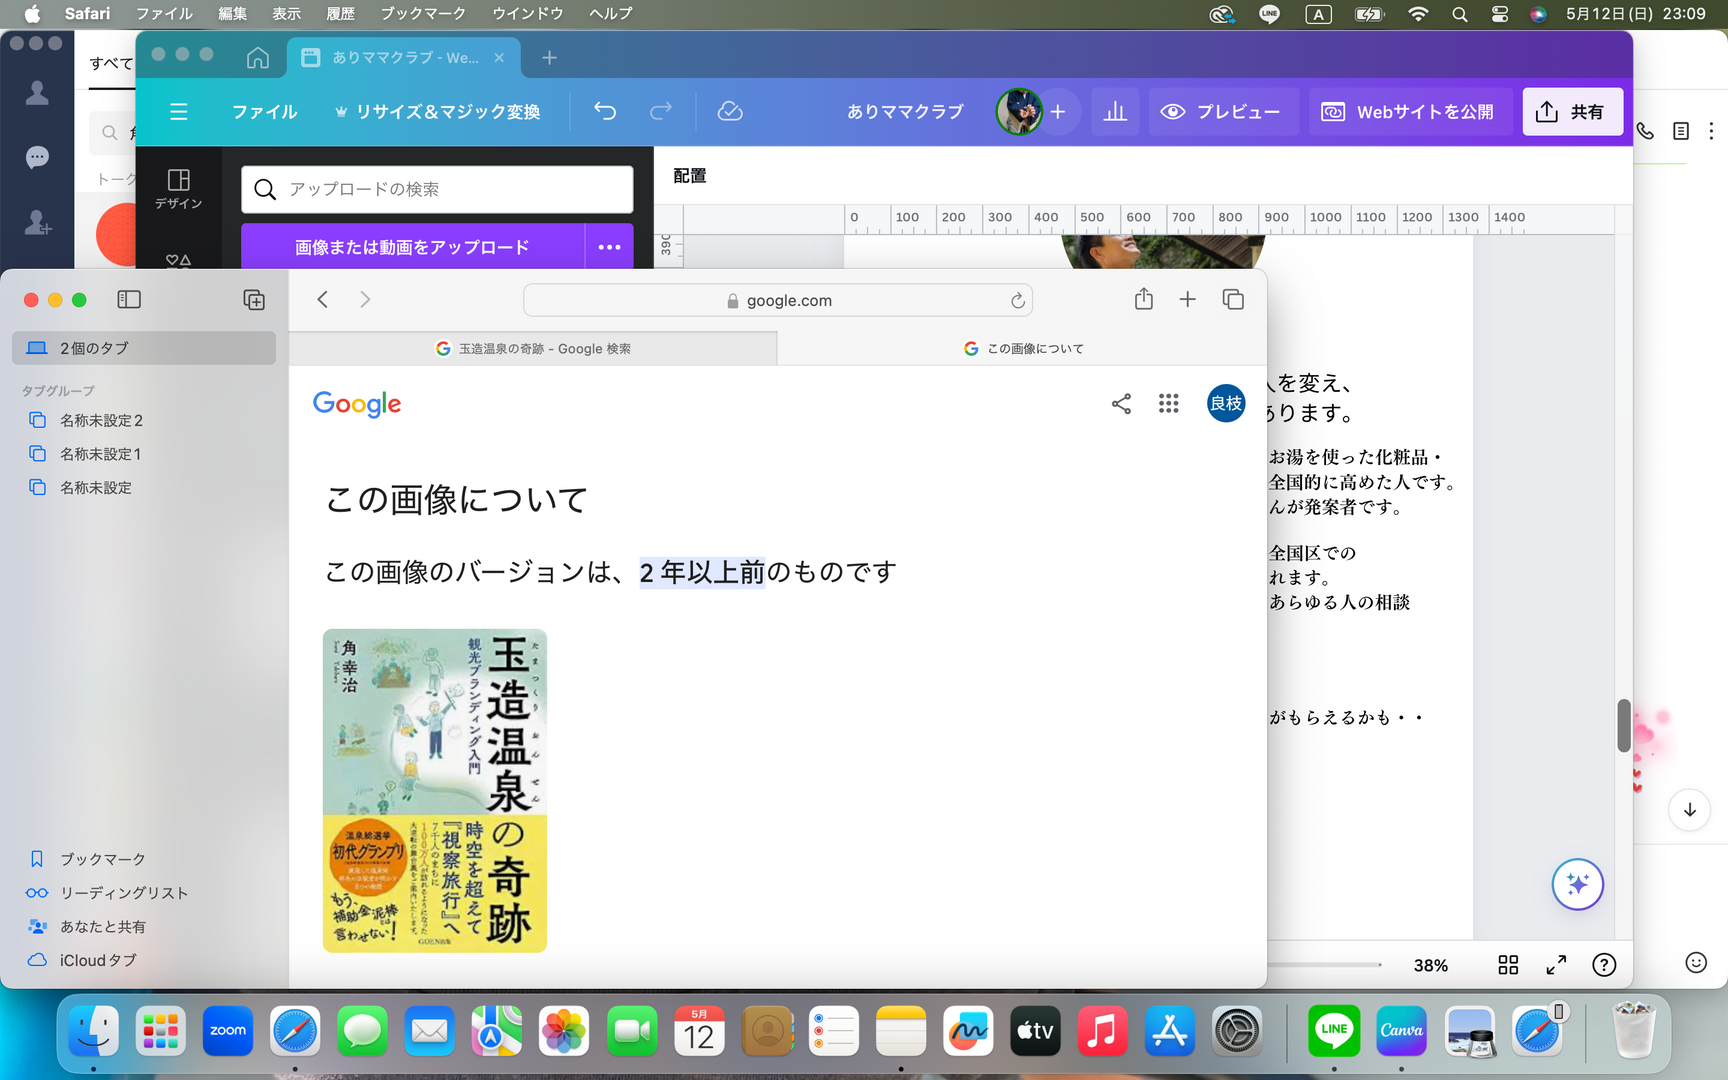Open Canva analytics chart icon
Screen dimensions: 1728x1080
(x=1115, y=112)
